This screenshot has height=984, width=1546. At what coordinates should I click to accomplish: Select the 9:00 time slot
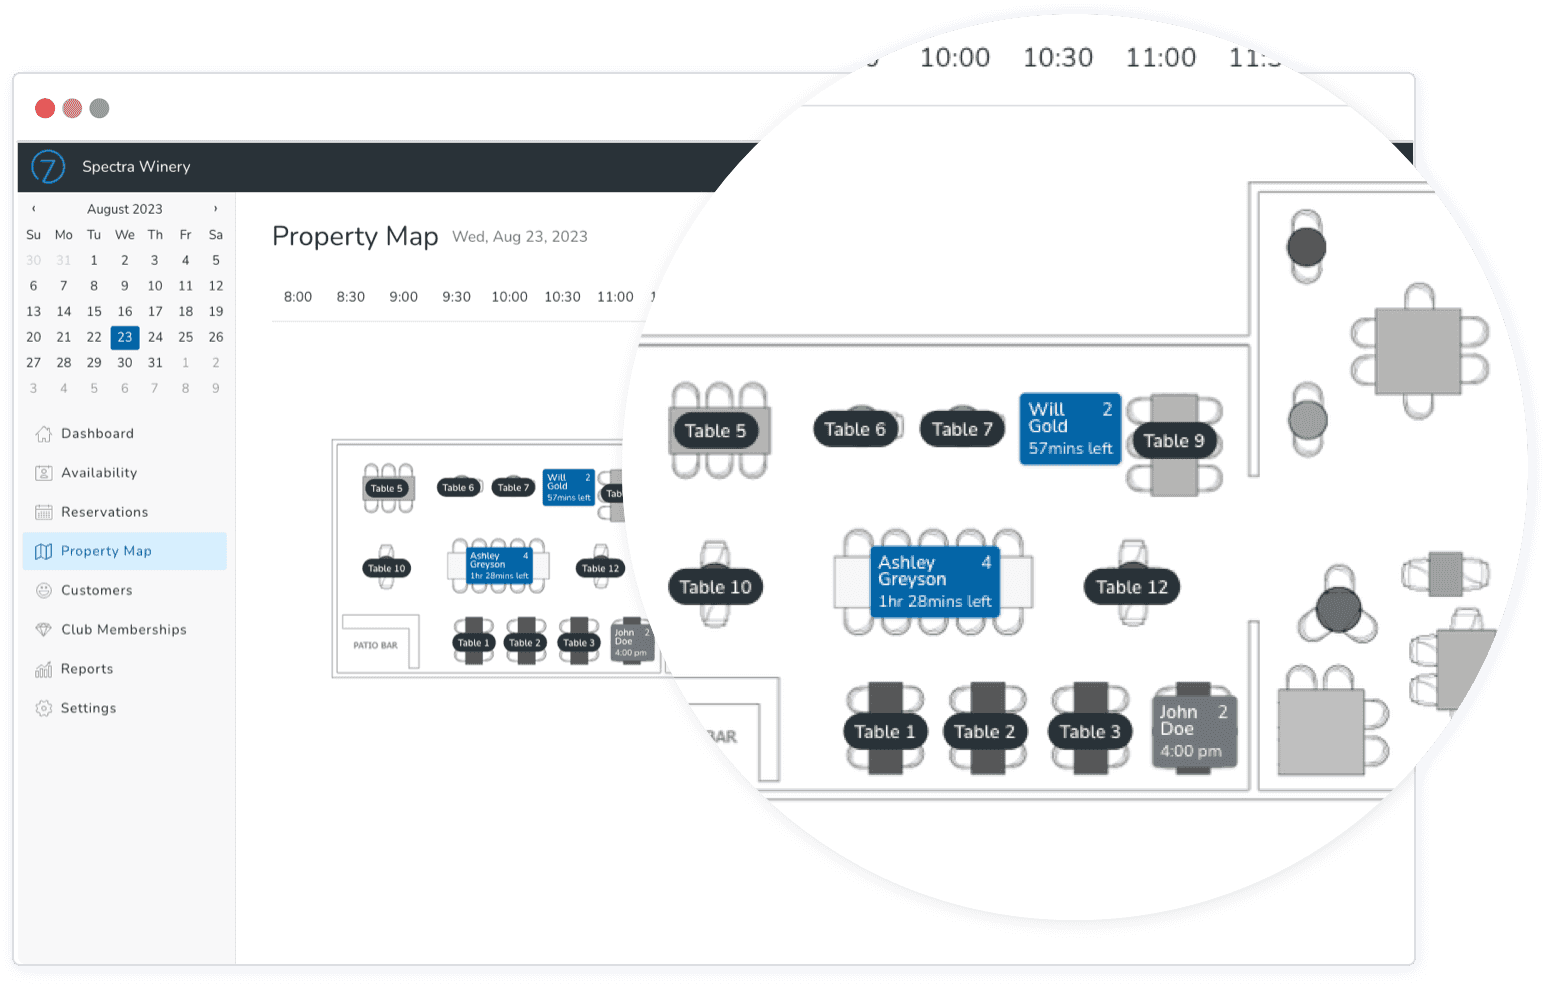click(404, 297)
